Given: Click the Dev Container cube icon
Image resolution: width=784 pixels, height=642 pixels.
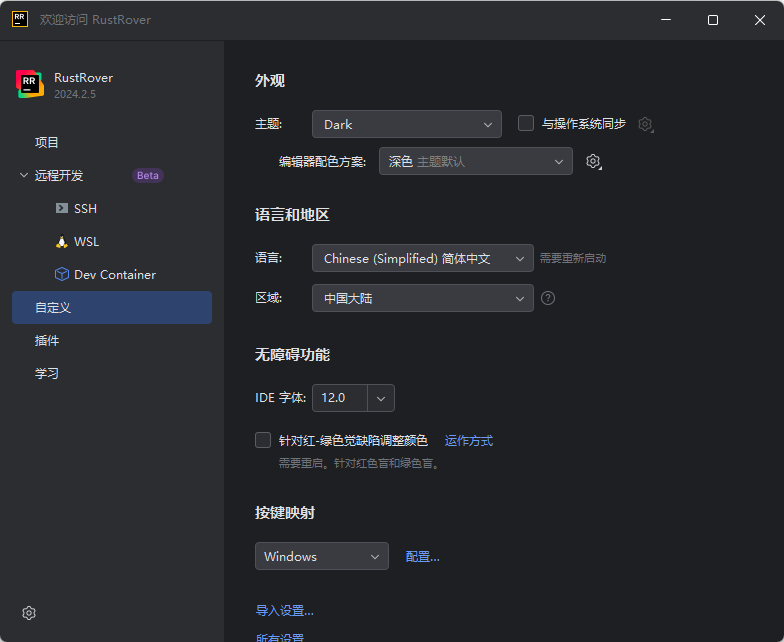Looking at the screenshot, I should point(62,274).
